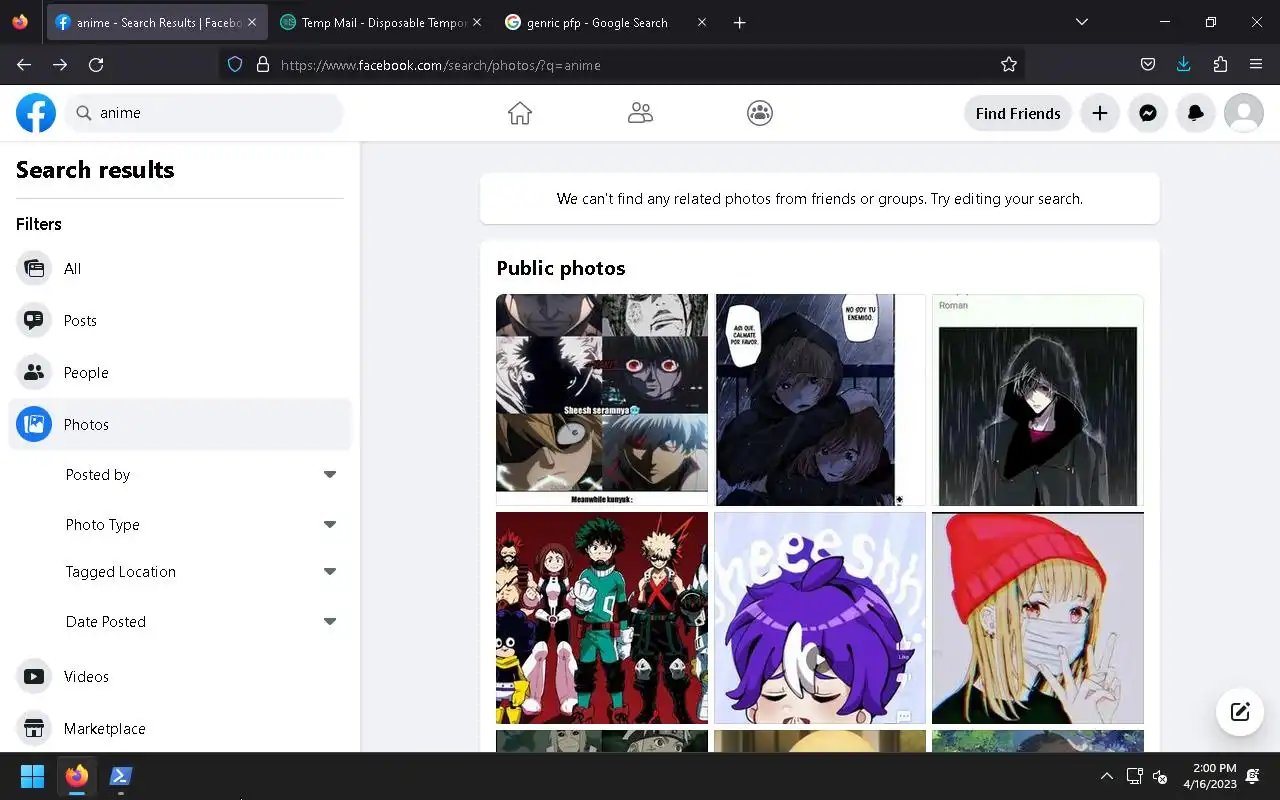
Task: Bookmark this page with the star icon
Action: click(1009, 64)
